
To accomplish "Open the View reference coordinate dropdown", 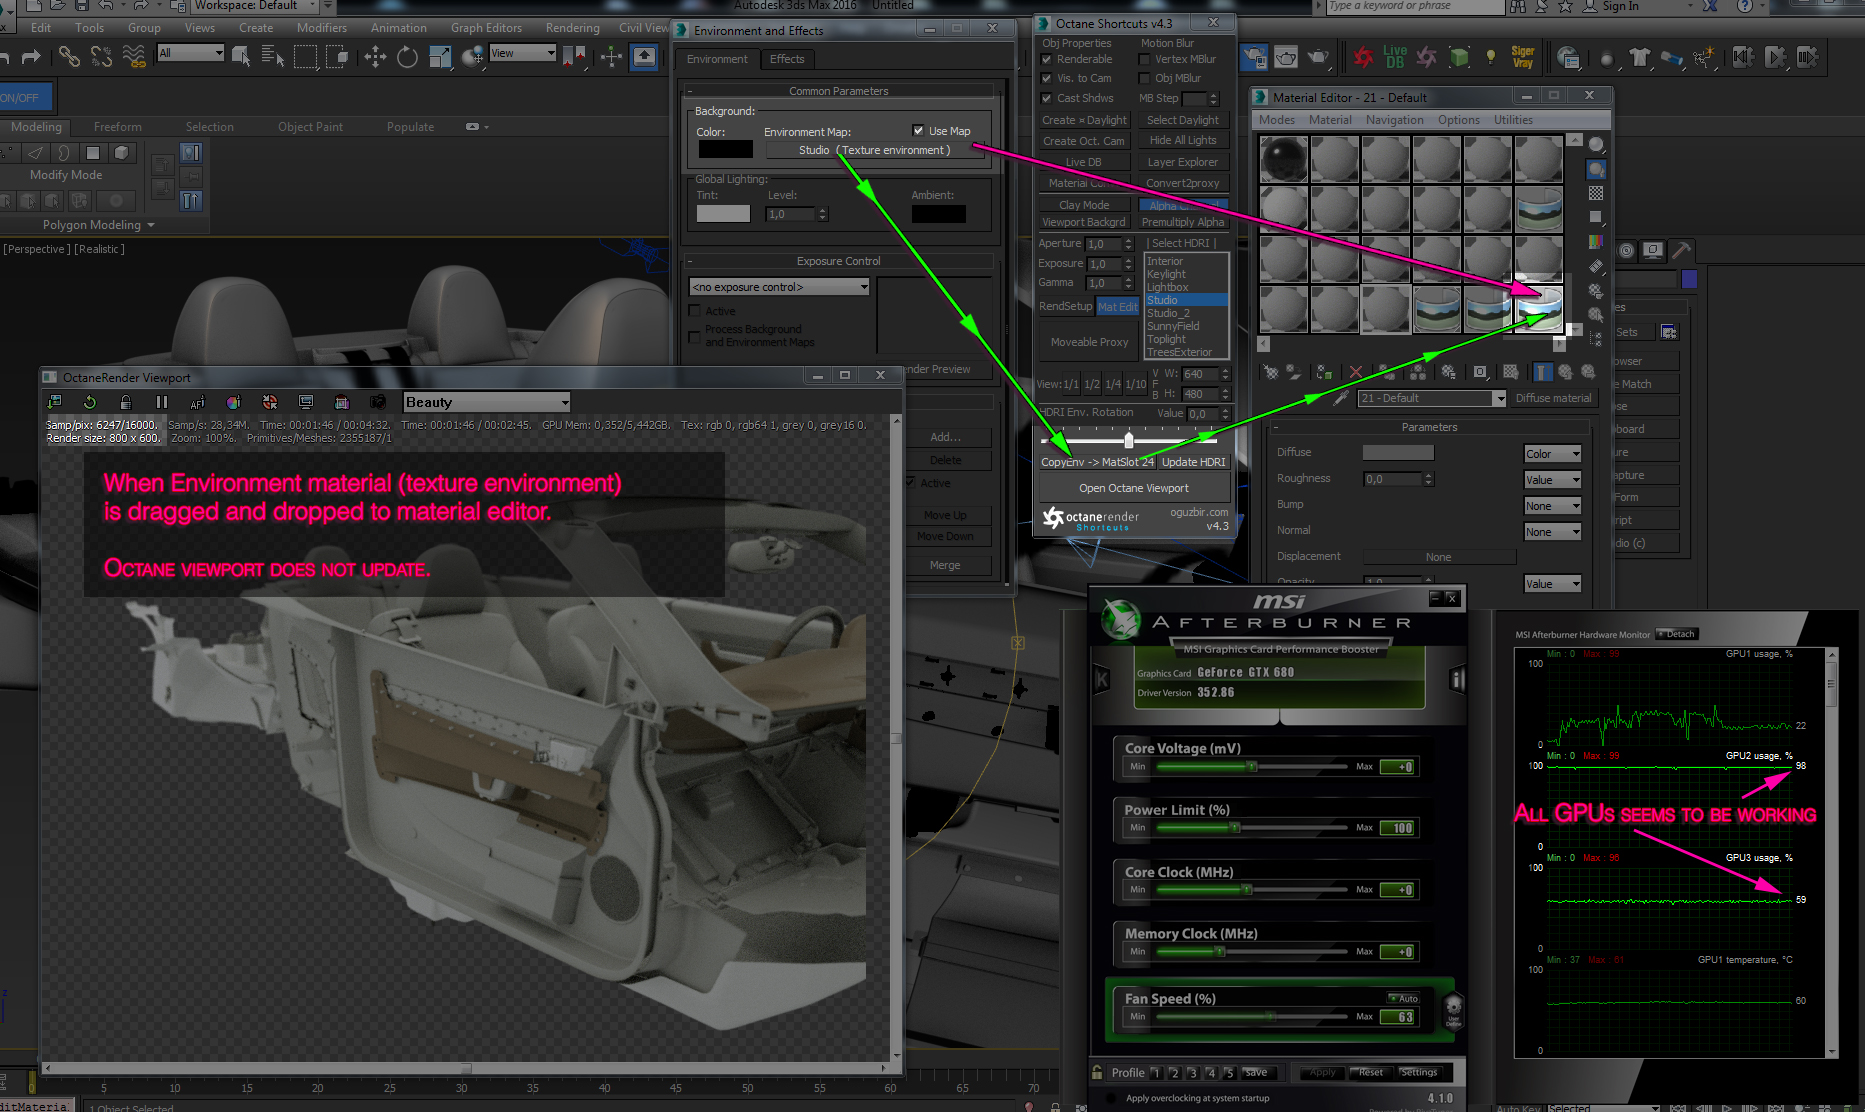I will pyautogui.click(x=522, y=53).
